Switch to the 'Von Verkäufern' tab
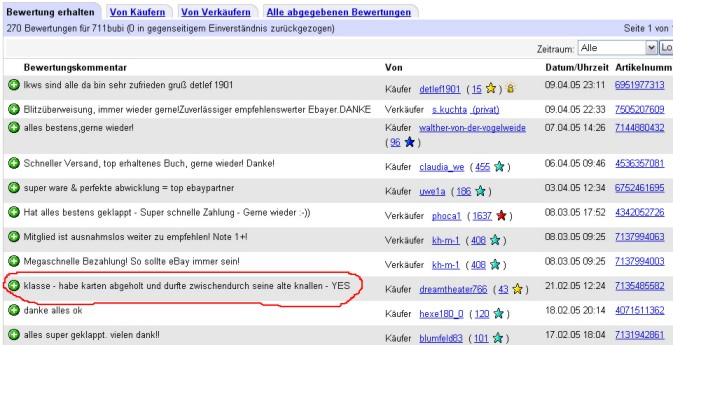The height and width of the screenshot is (415, 723). tap(215, 11)
